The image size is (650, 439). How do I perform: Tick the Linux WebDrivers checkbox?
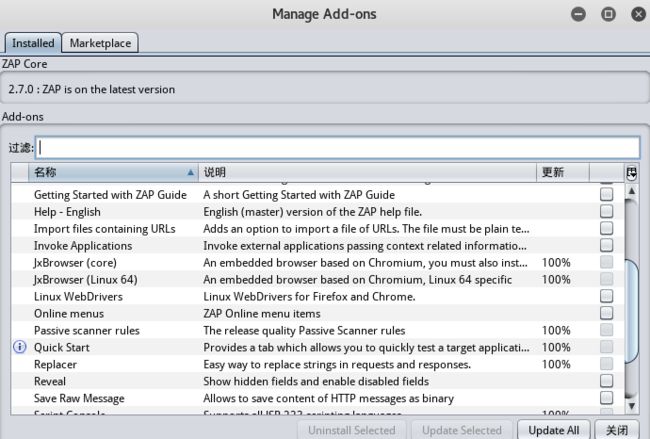[x=606, y=296]
